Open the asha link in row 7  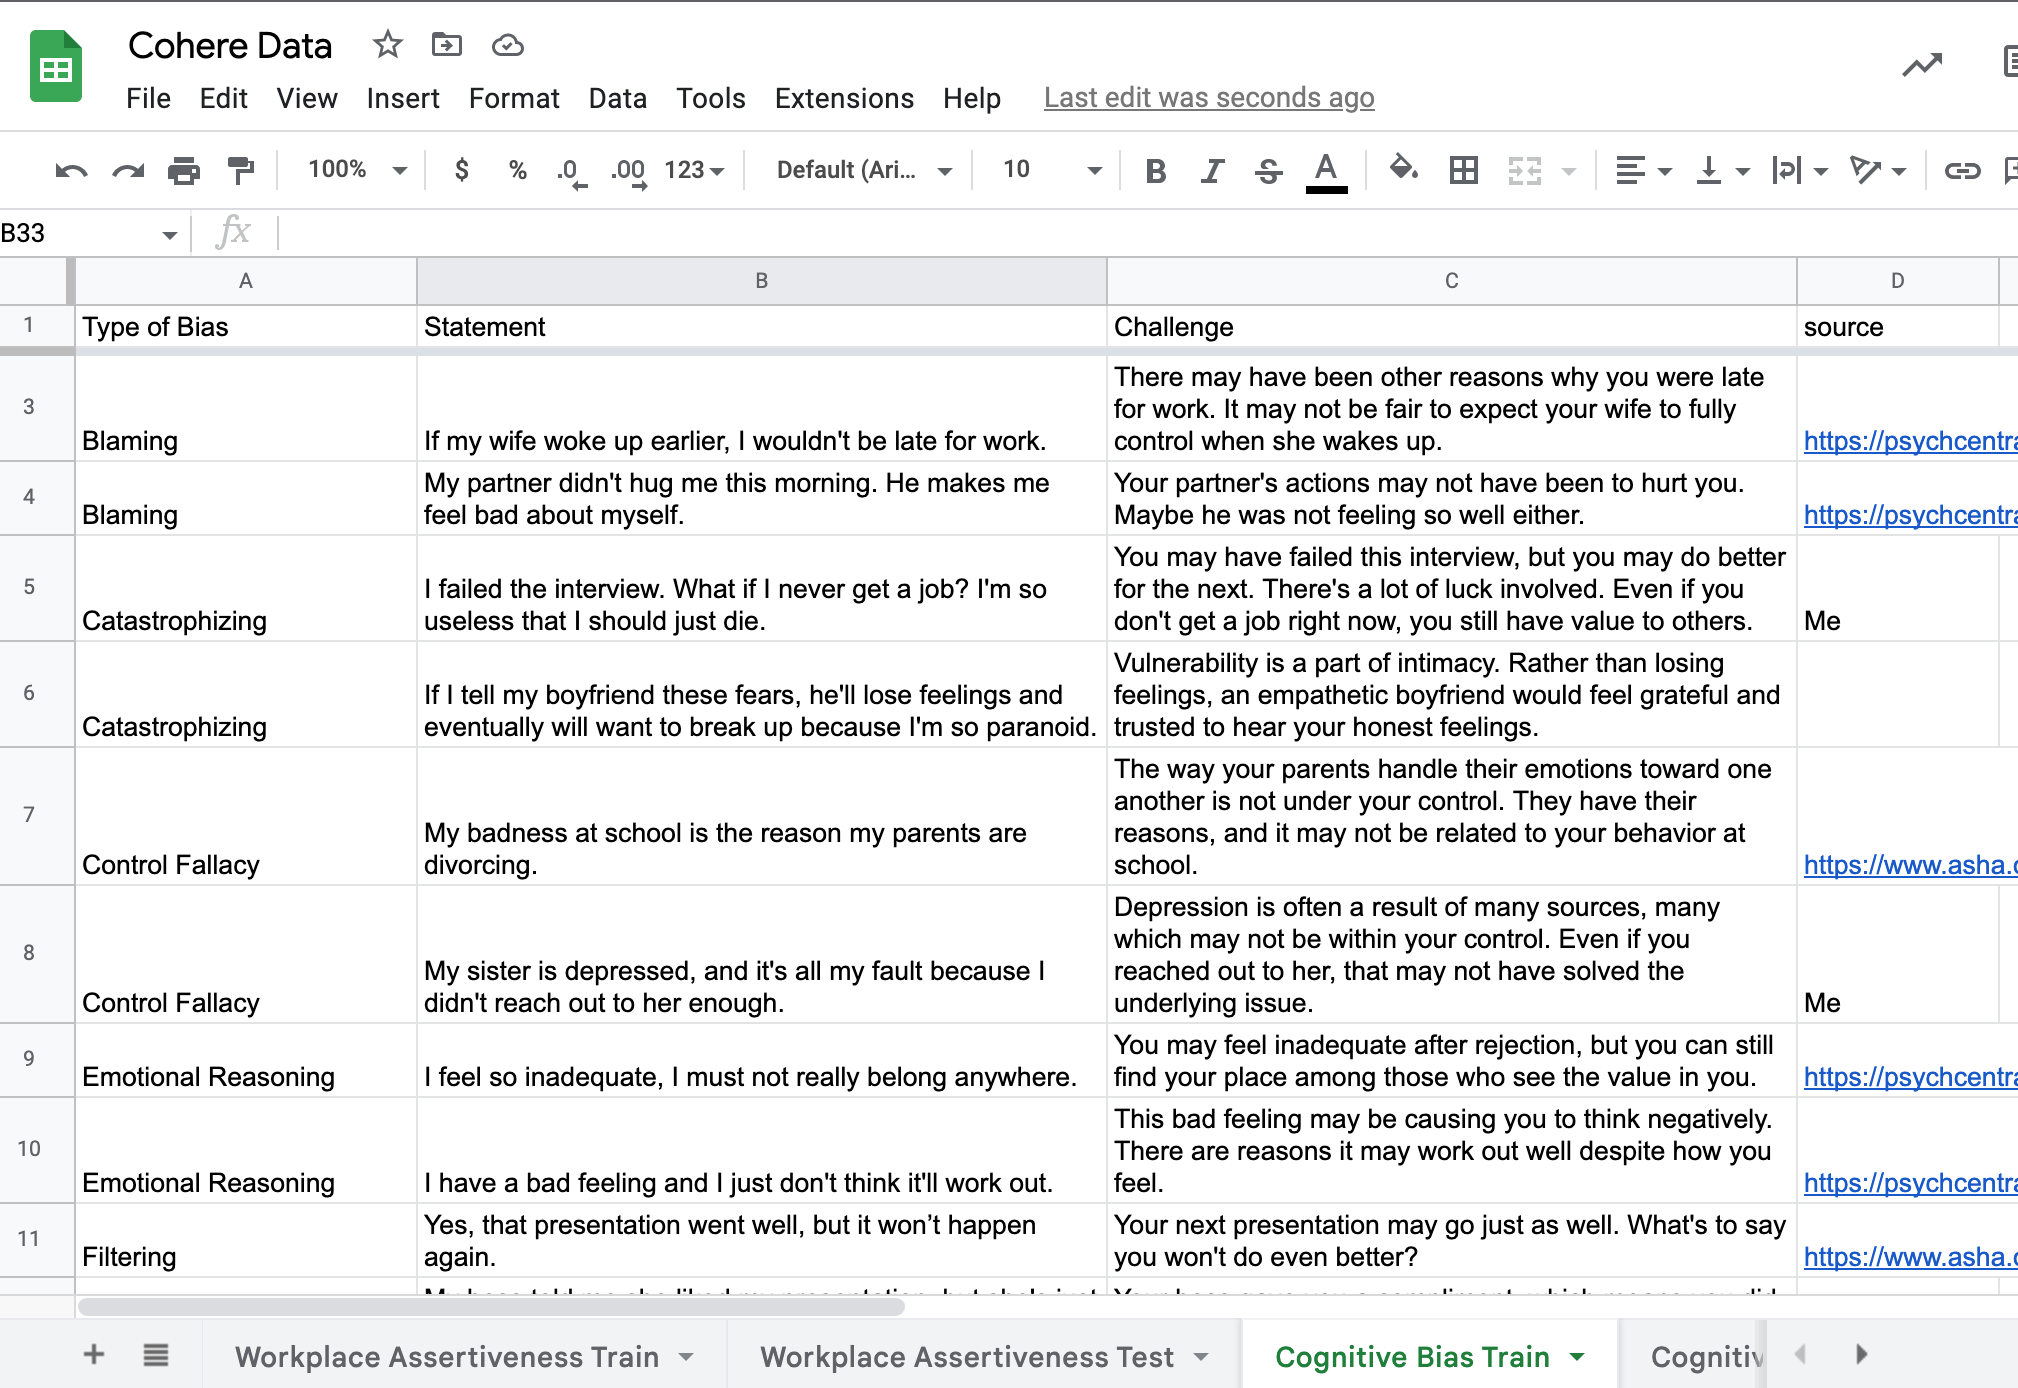[1908, 865]
